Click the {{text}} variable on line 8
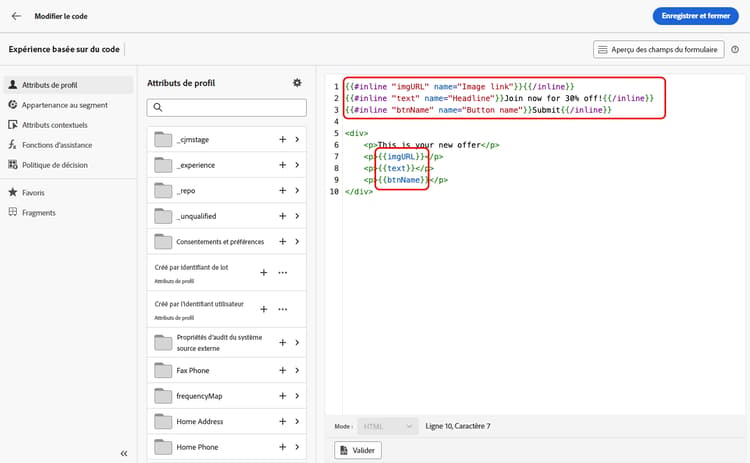Viewport: 750px width, 463px height. [397, 168]
